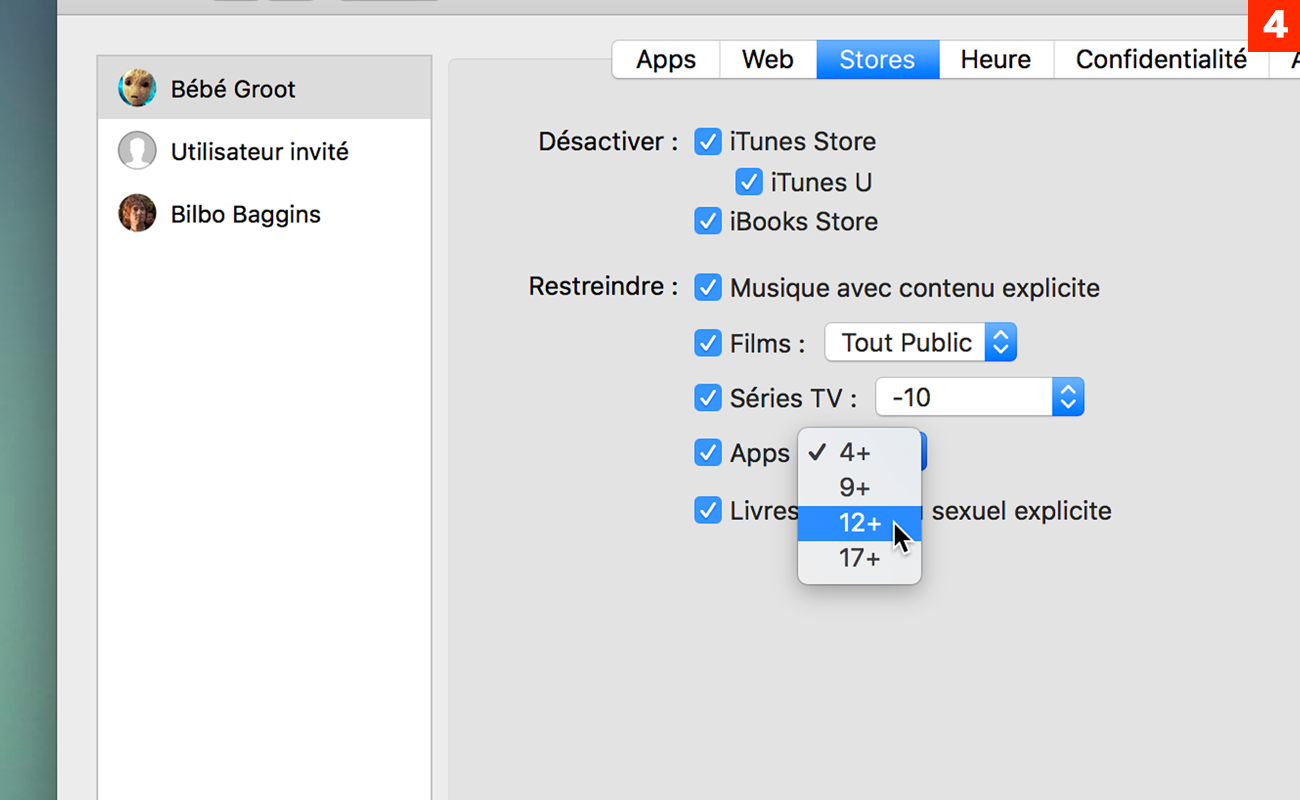The width and height of the screenshot is (1300, 800).
Task: Pick the 9+ rating option
Action: click(x=859, y=488)
